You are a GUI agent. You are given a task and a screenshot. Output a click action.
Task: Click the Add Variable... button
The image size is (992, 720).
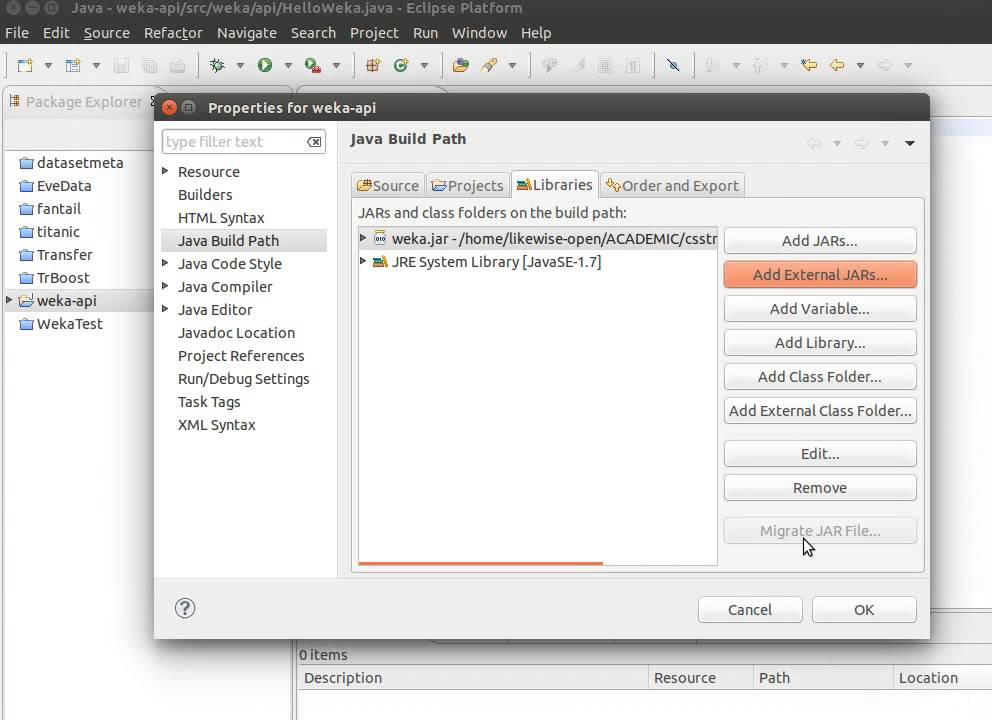pyautogui.click(x=820, y=309)
